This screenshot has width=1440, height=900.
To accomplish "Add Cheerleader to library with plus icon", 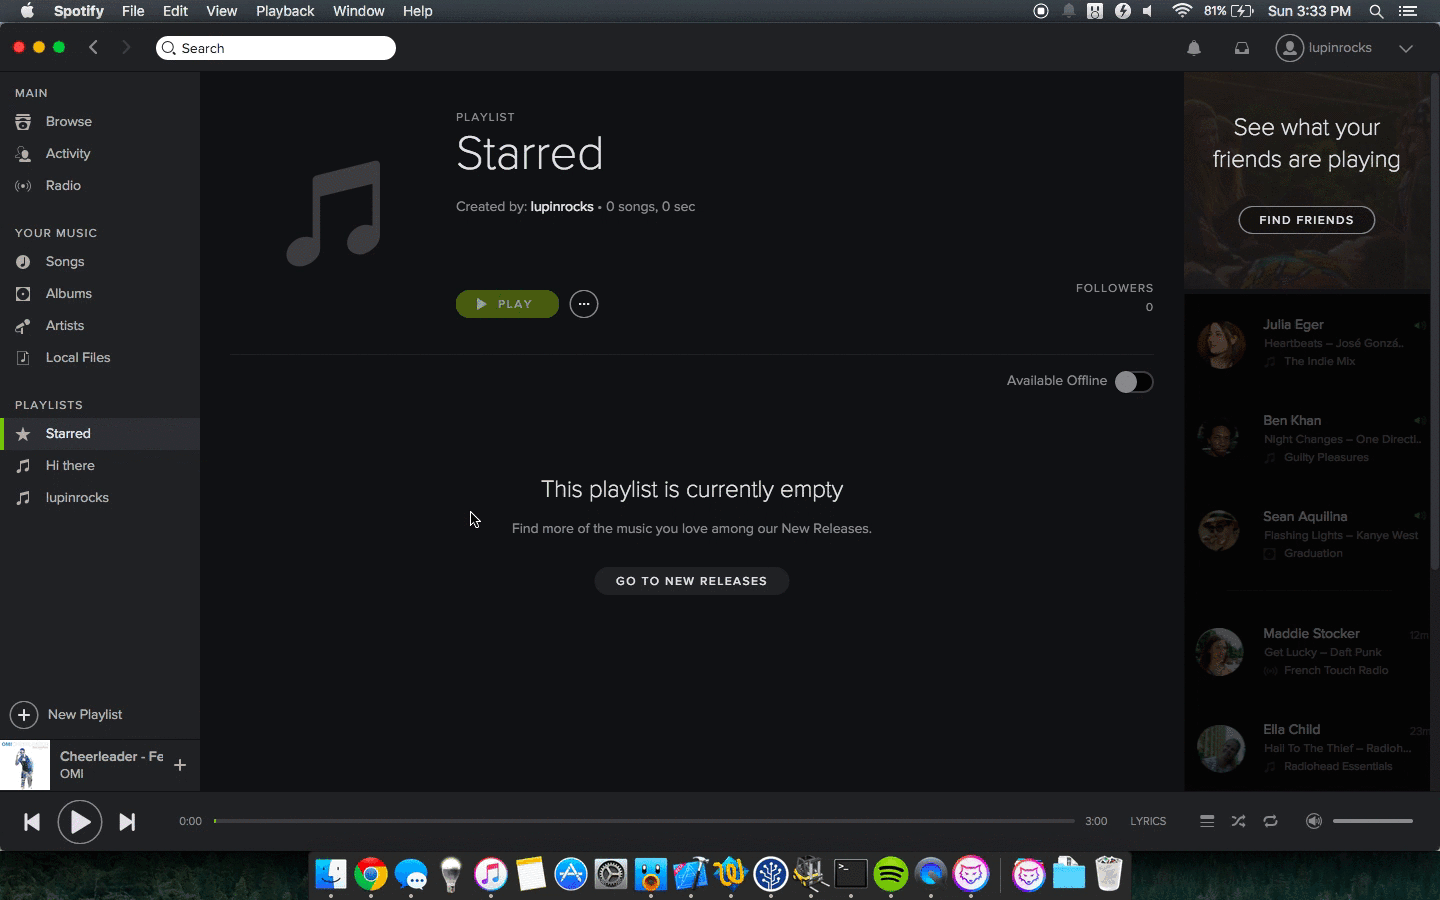I will 180,765.
